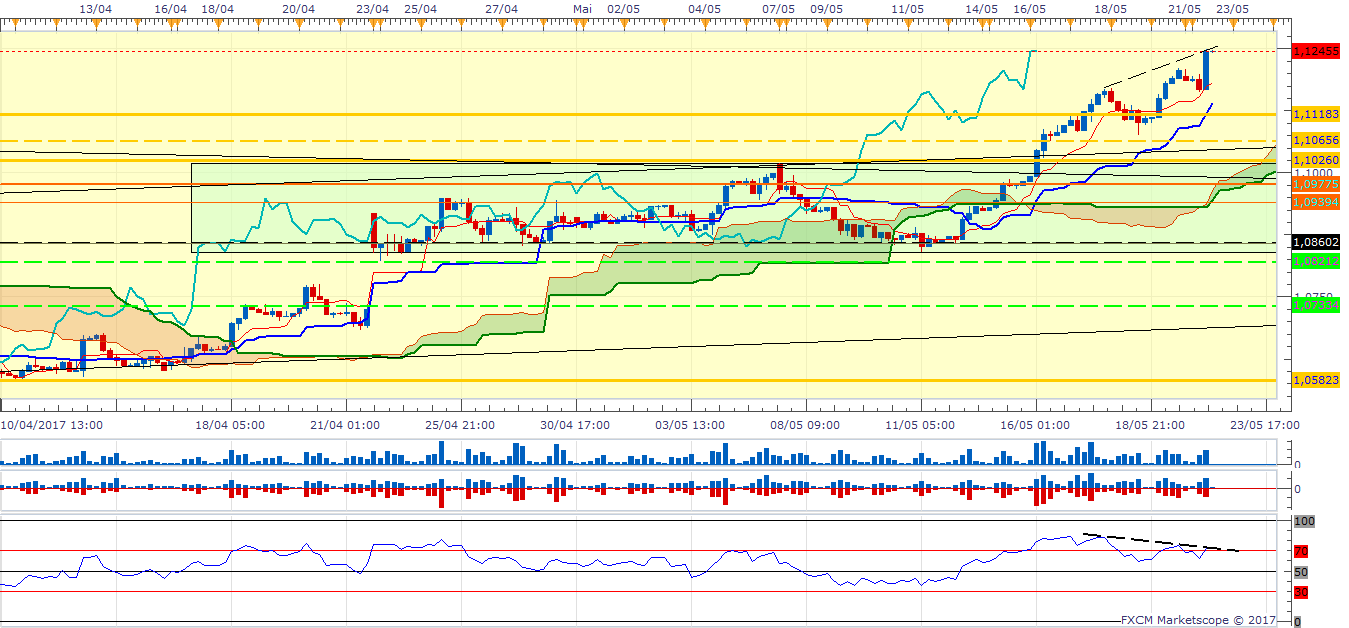This screenshot has width=1349, height=628.
Task: Select the 1,10656 dashed level price label
Action: coord(1316,141)
